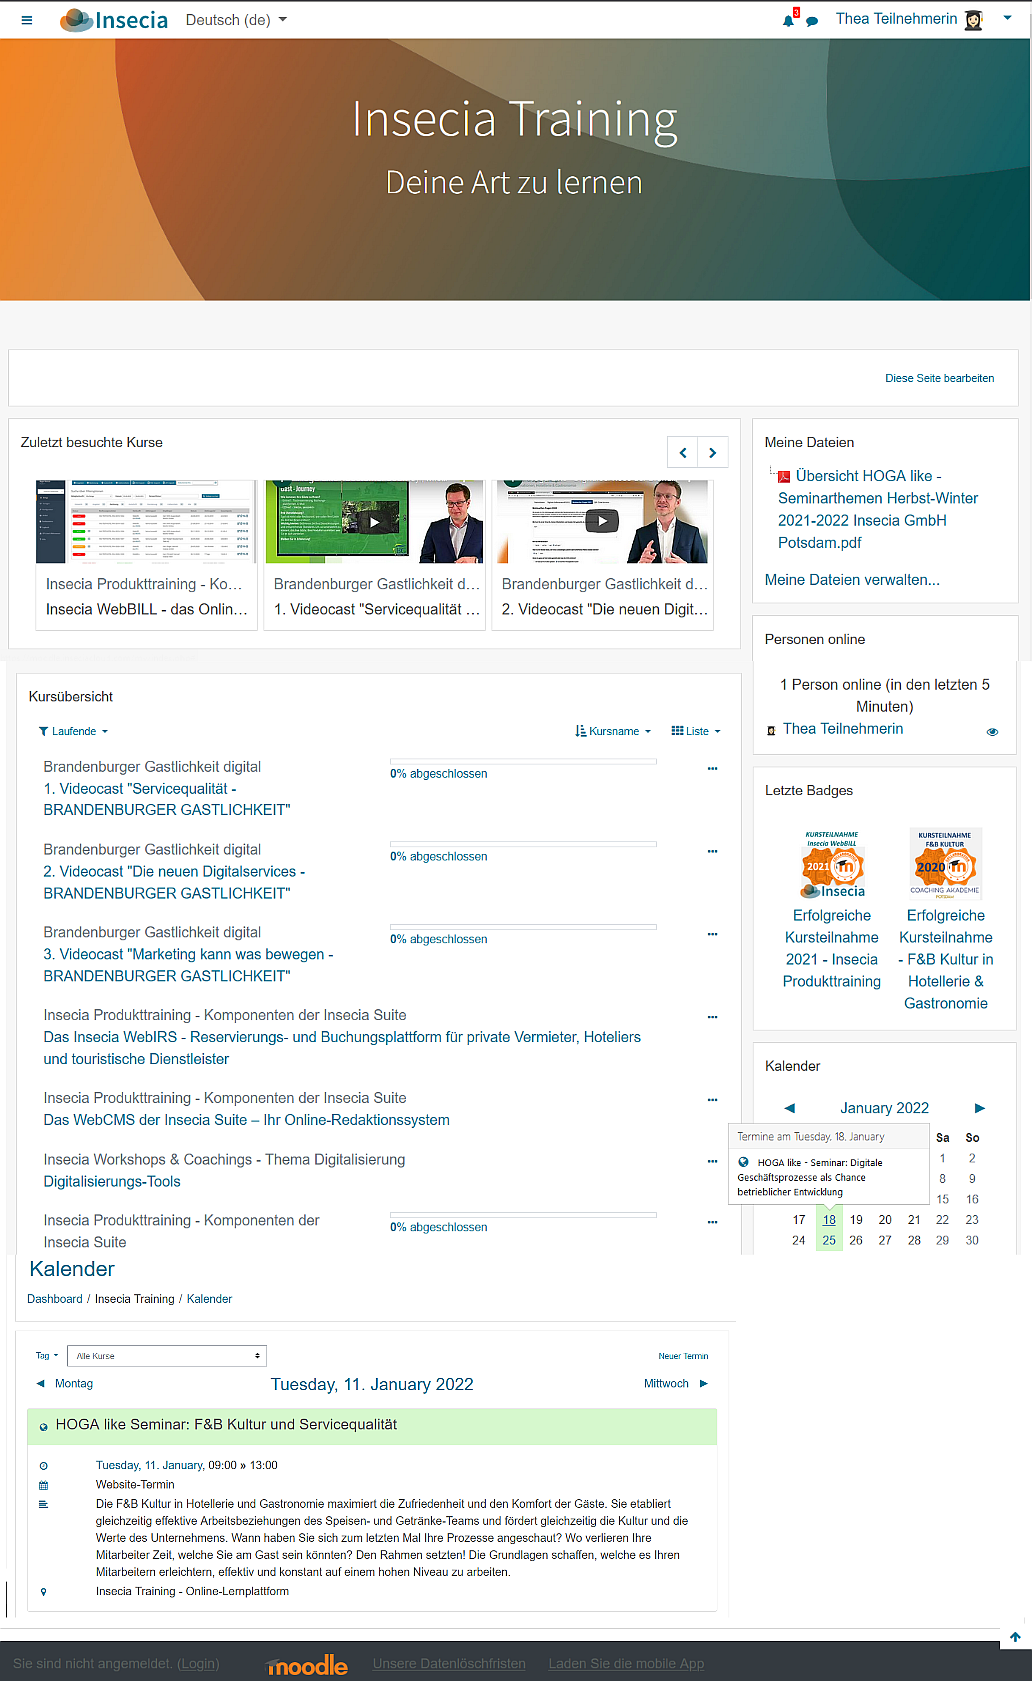Open the Montag previous-day link
The width and height of the screenshot is (1032, 1681).
click(74, 1384)
